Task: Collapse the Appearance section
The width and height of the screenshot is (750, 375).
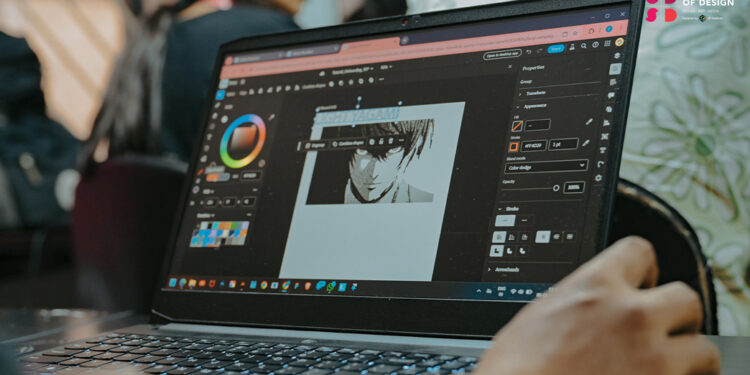Action: click(518, 107)
